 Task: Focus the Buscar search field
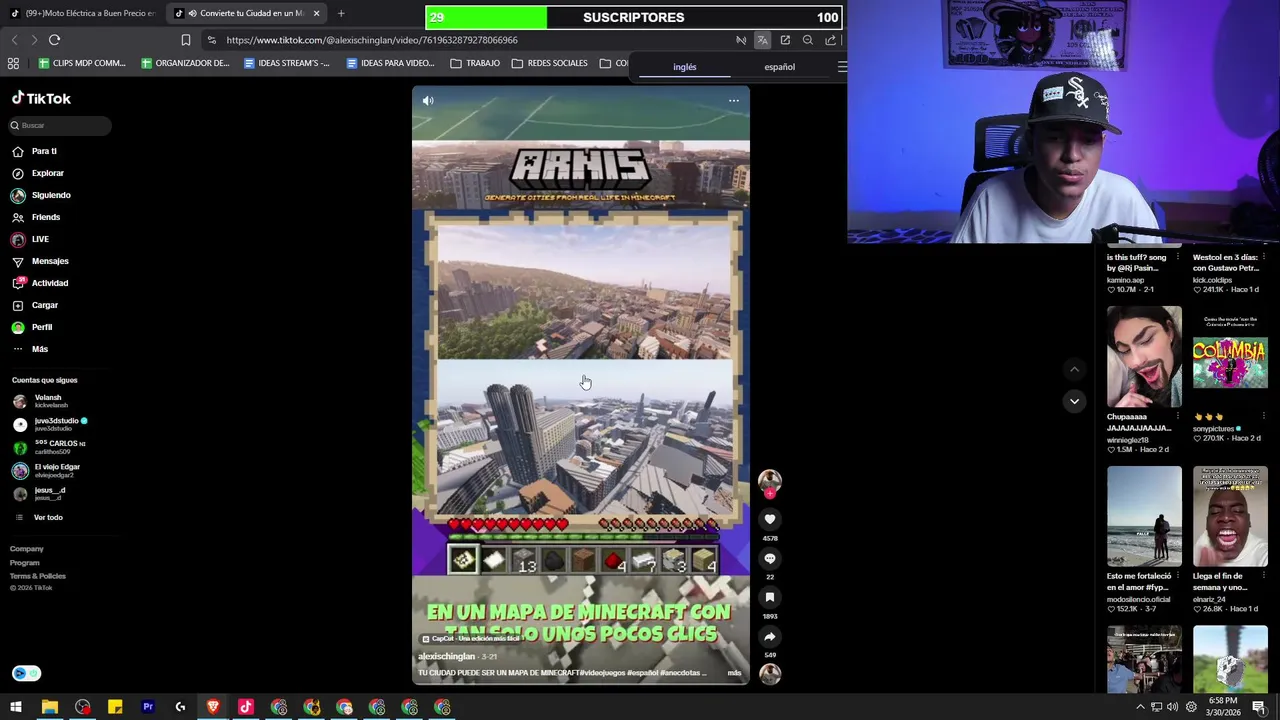[60, 125]
